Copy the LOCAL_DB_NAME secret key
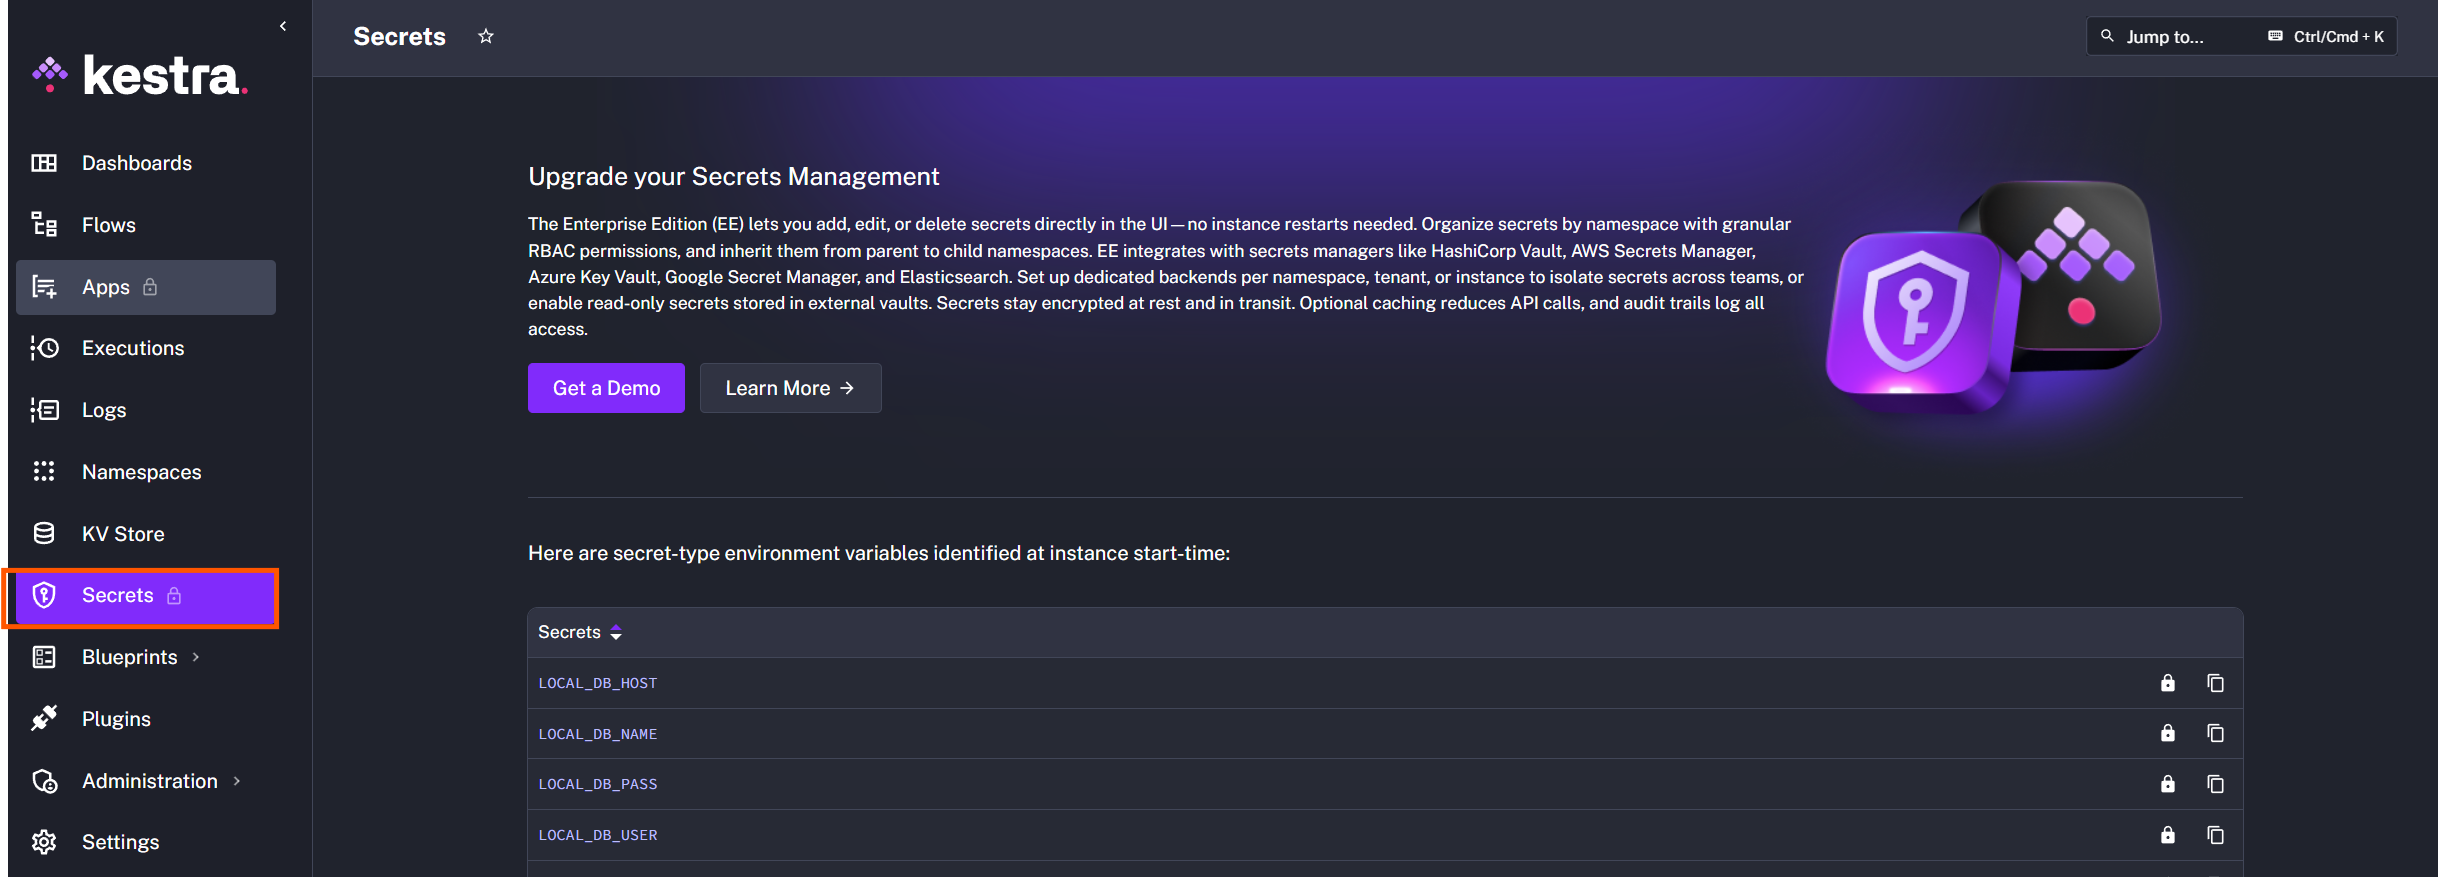Viewport: 2438px width, 877px height. click(2216, 734)
